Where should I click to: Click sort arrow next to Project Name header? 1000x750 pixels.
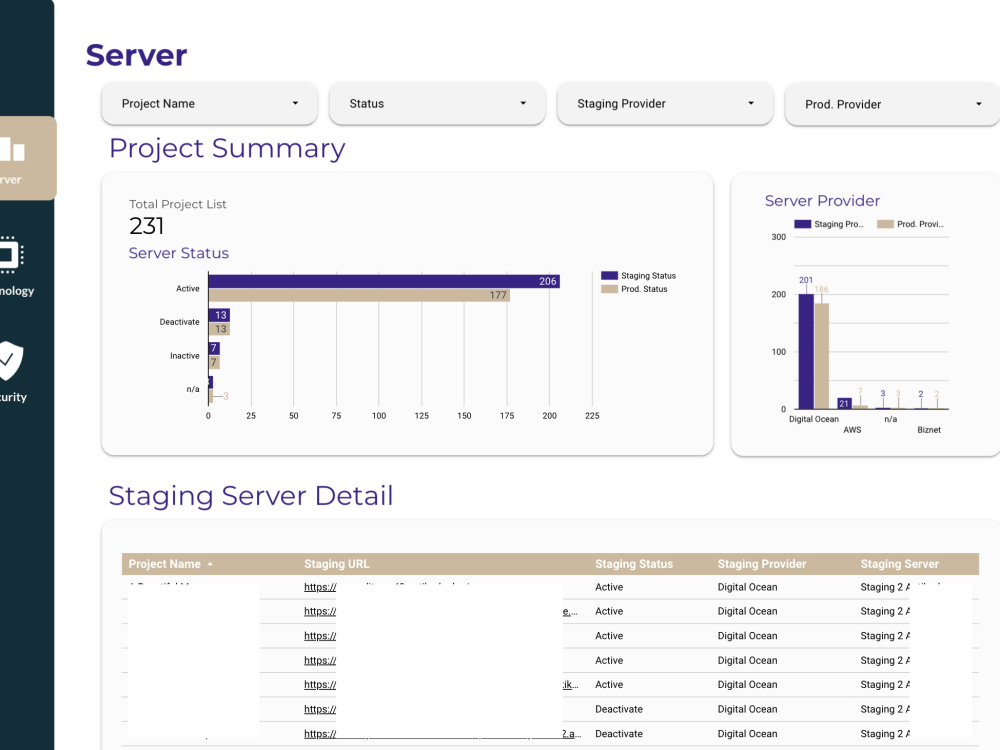point(210,564)
